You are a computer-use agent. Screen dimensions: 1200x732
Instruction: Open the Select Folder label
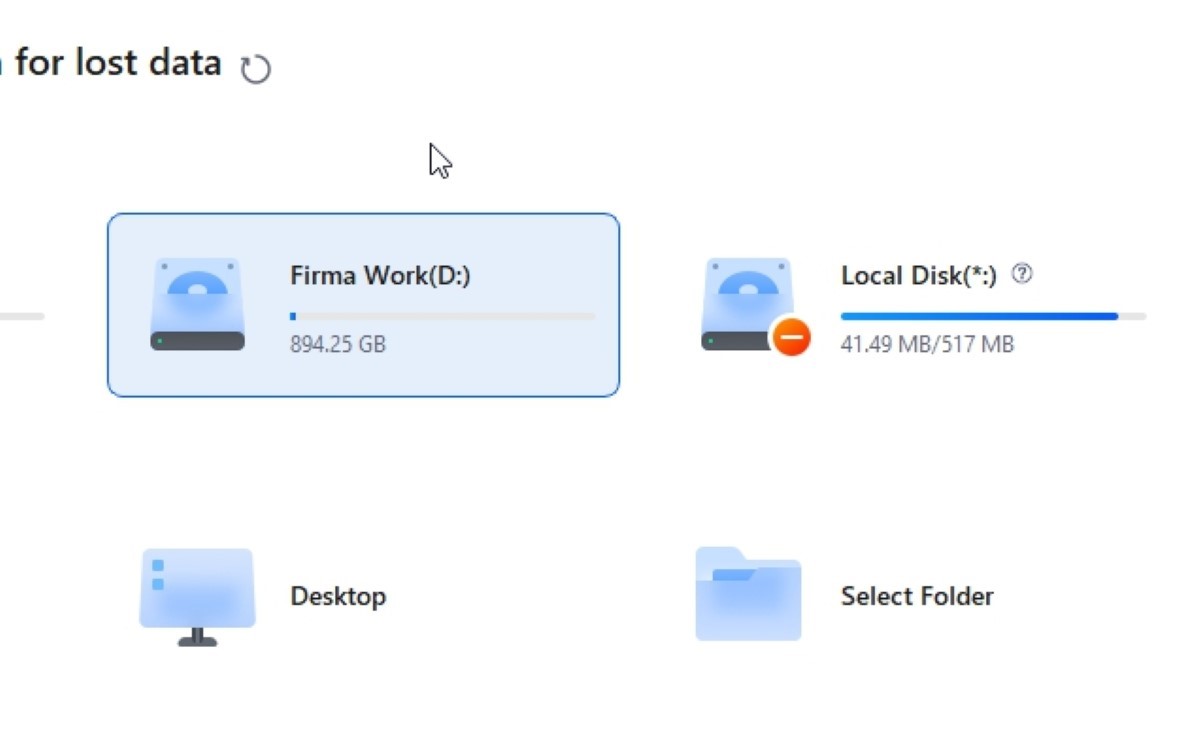click(x=917, y=596)
